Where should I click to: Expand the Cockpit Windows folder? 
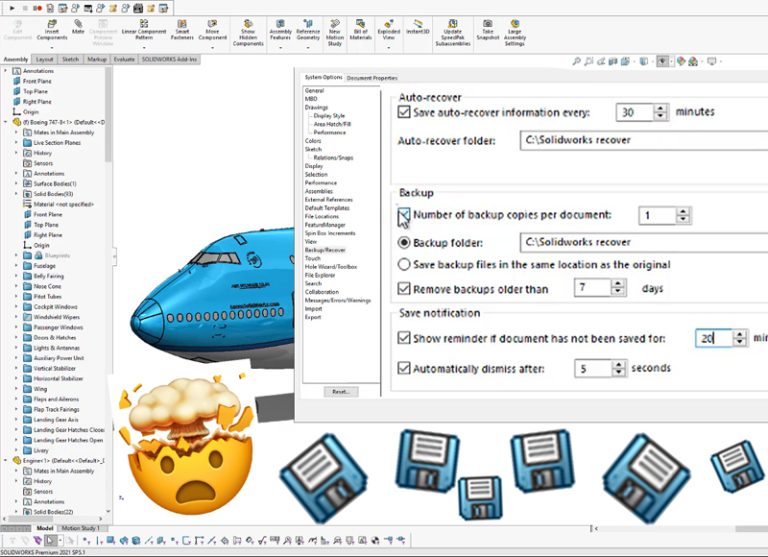tap(16, 307)
